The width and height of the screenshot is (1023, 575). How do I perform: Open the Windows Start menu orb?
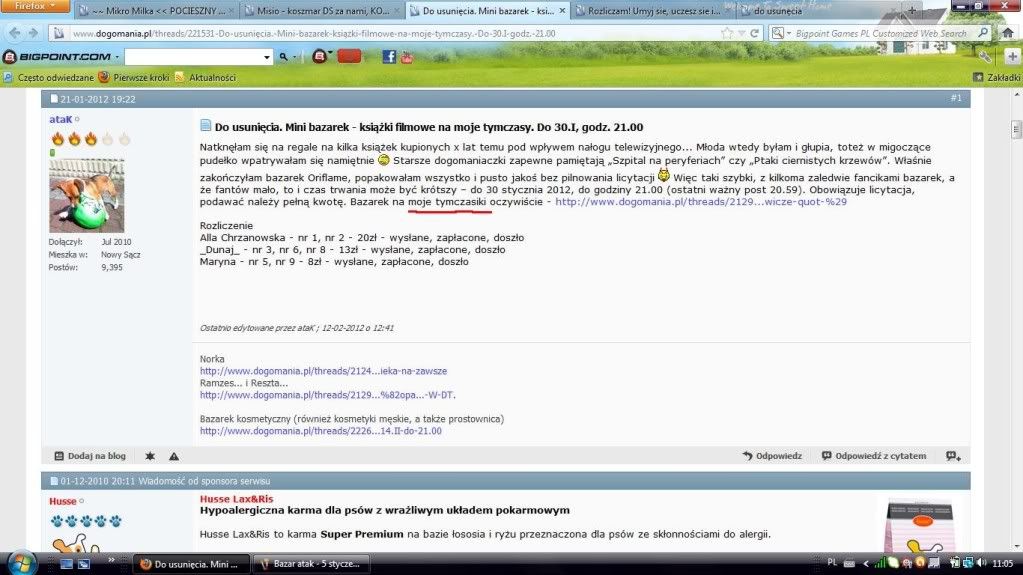[x=21, y=563]
